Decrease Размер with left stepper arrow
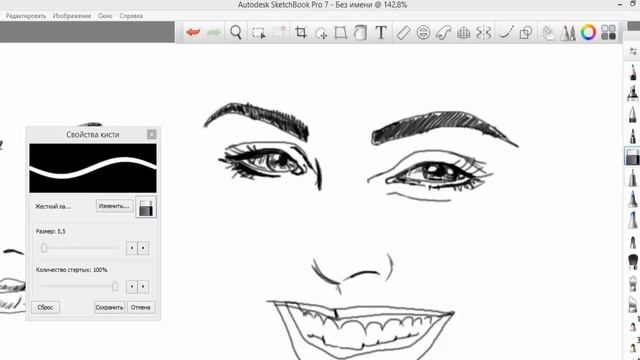Viewport: 640px width, 360px height. tap(131, 248)
